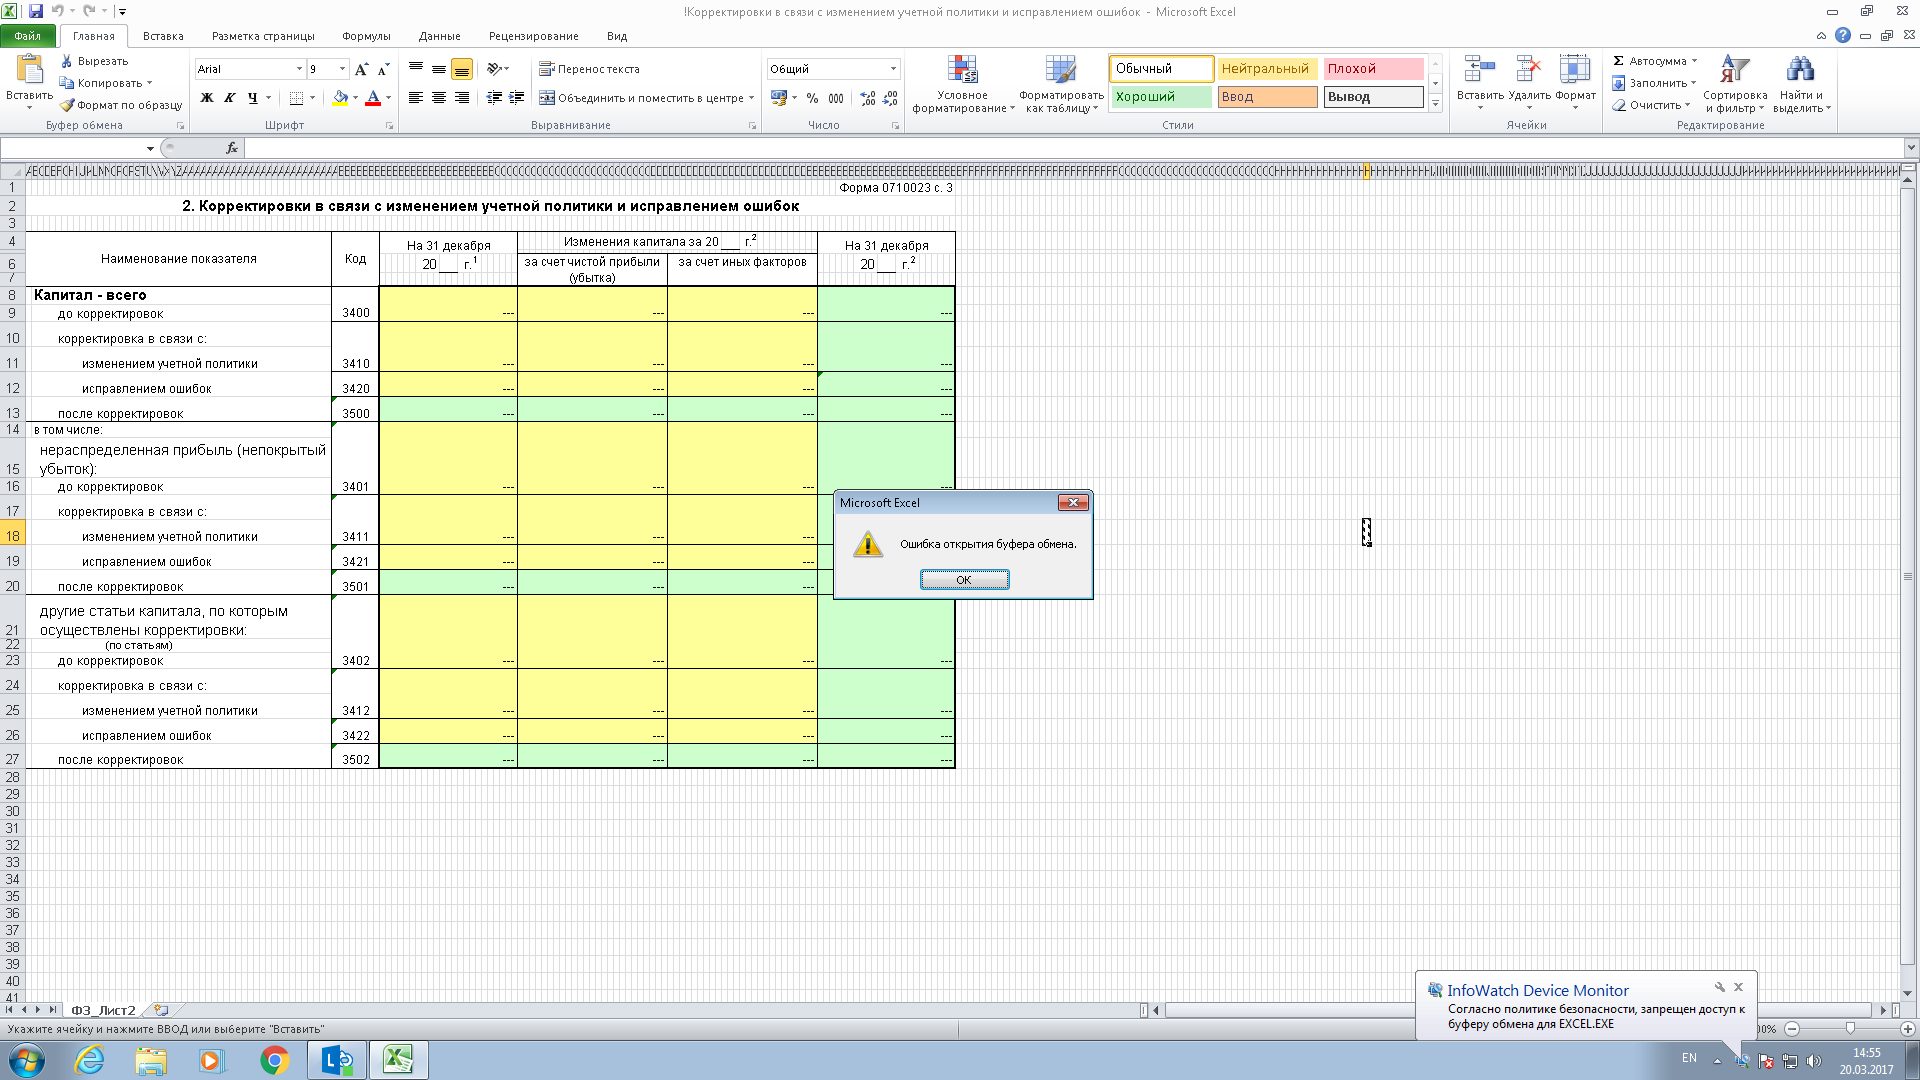This screenshot has width=1920, height=1080.
Task: Open the Файл menu tab
Action: click(28, 36)
